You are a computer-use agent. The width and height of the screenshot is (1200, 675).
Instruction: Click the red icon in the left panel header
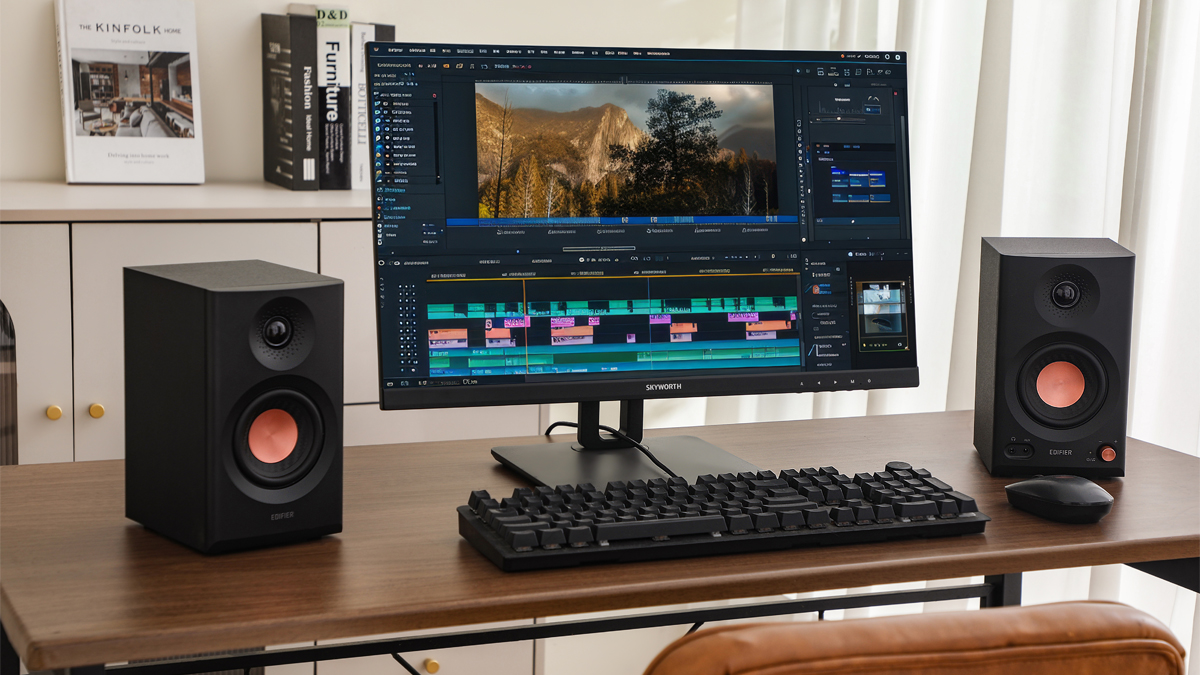coord(434,95)
